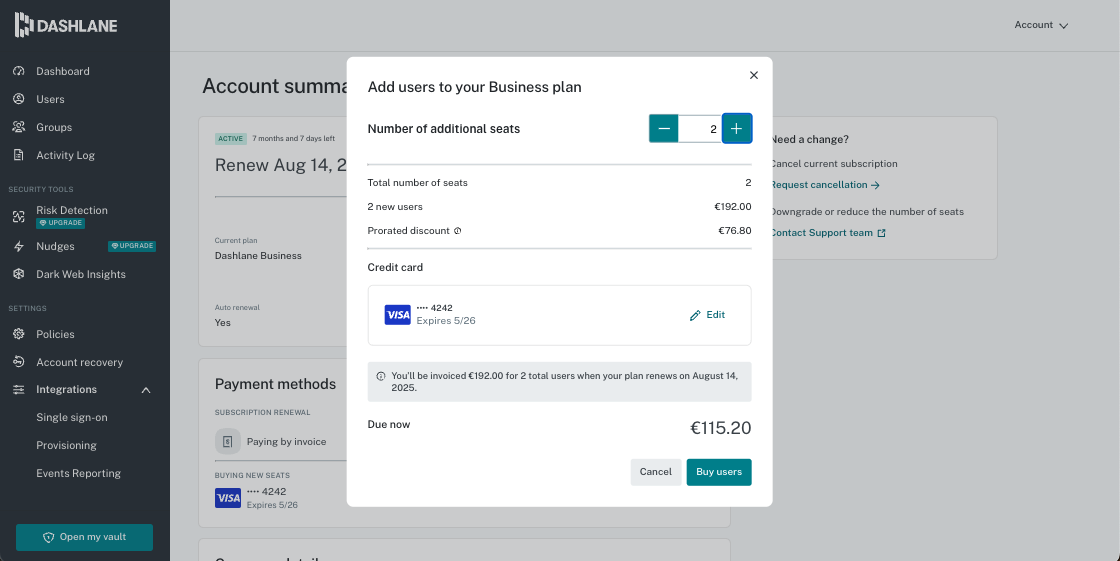Open the Policies gear icon

pos(19,334)
